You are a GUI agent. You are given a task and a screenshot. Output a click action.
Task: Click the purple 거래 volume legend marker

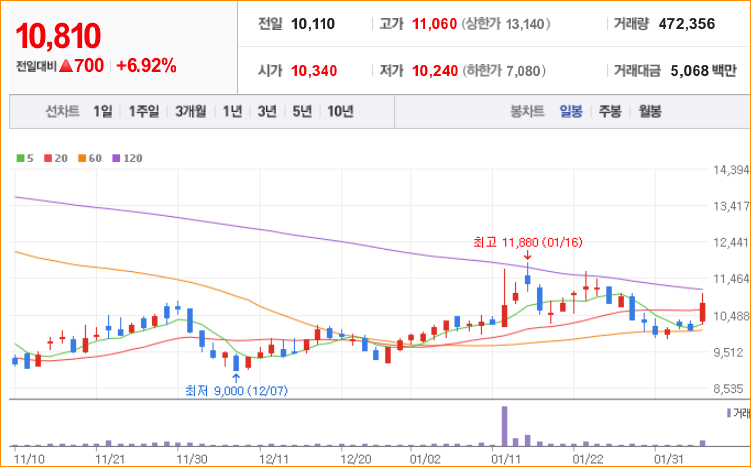[x=729, y=412]
